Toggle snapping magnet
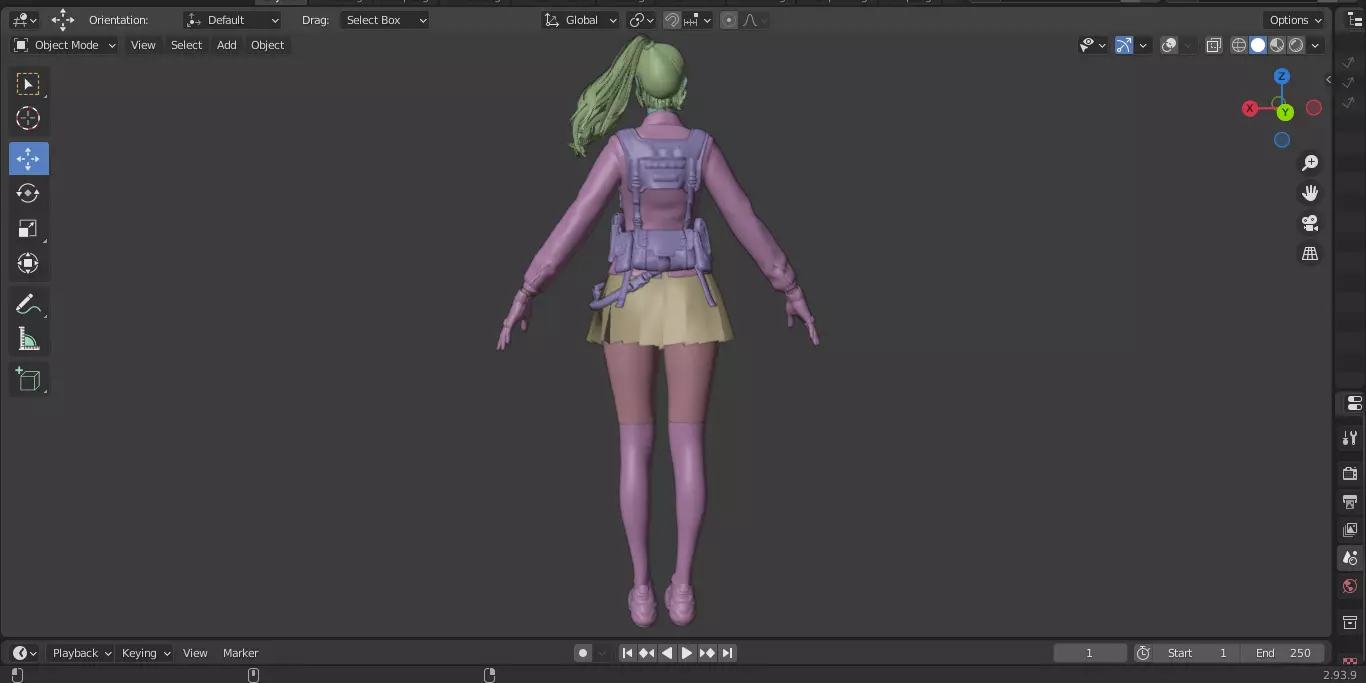This screenshot has width=1366, height=683. pyautogui.click(x=672, y=20)
